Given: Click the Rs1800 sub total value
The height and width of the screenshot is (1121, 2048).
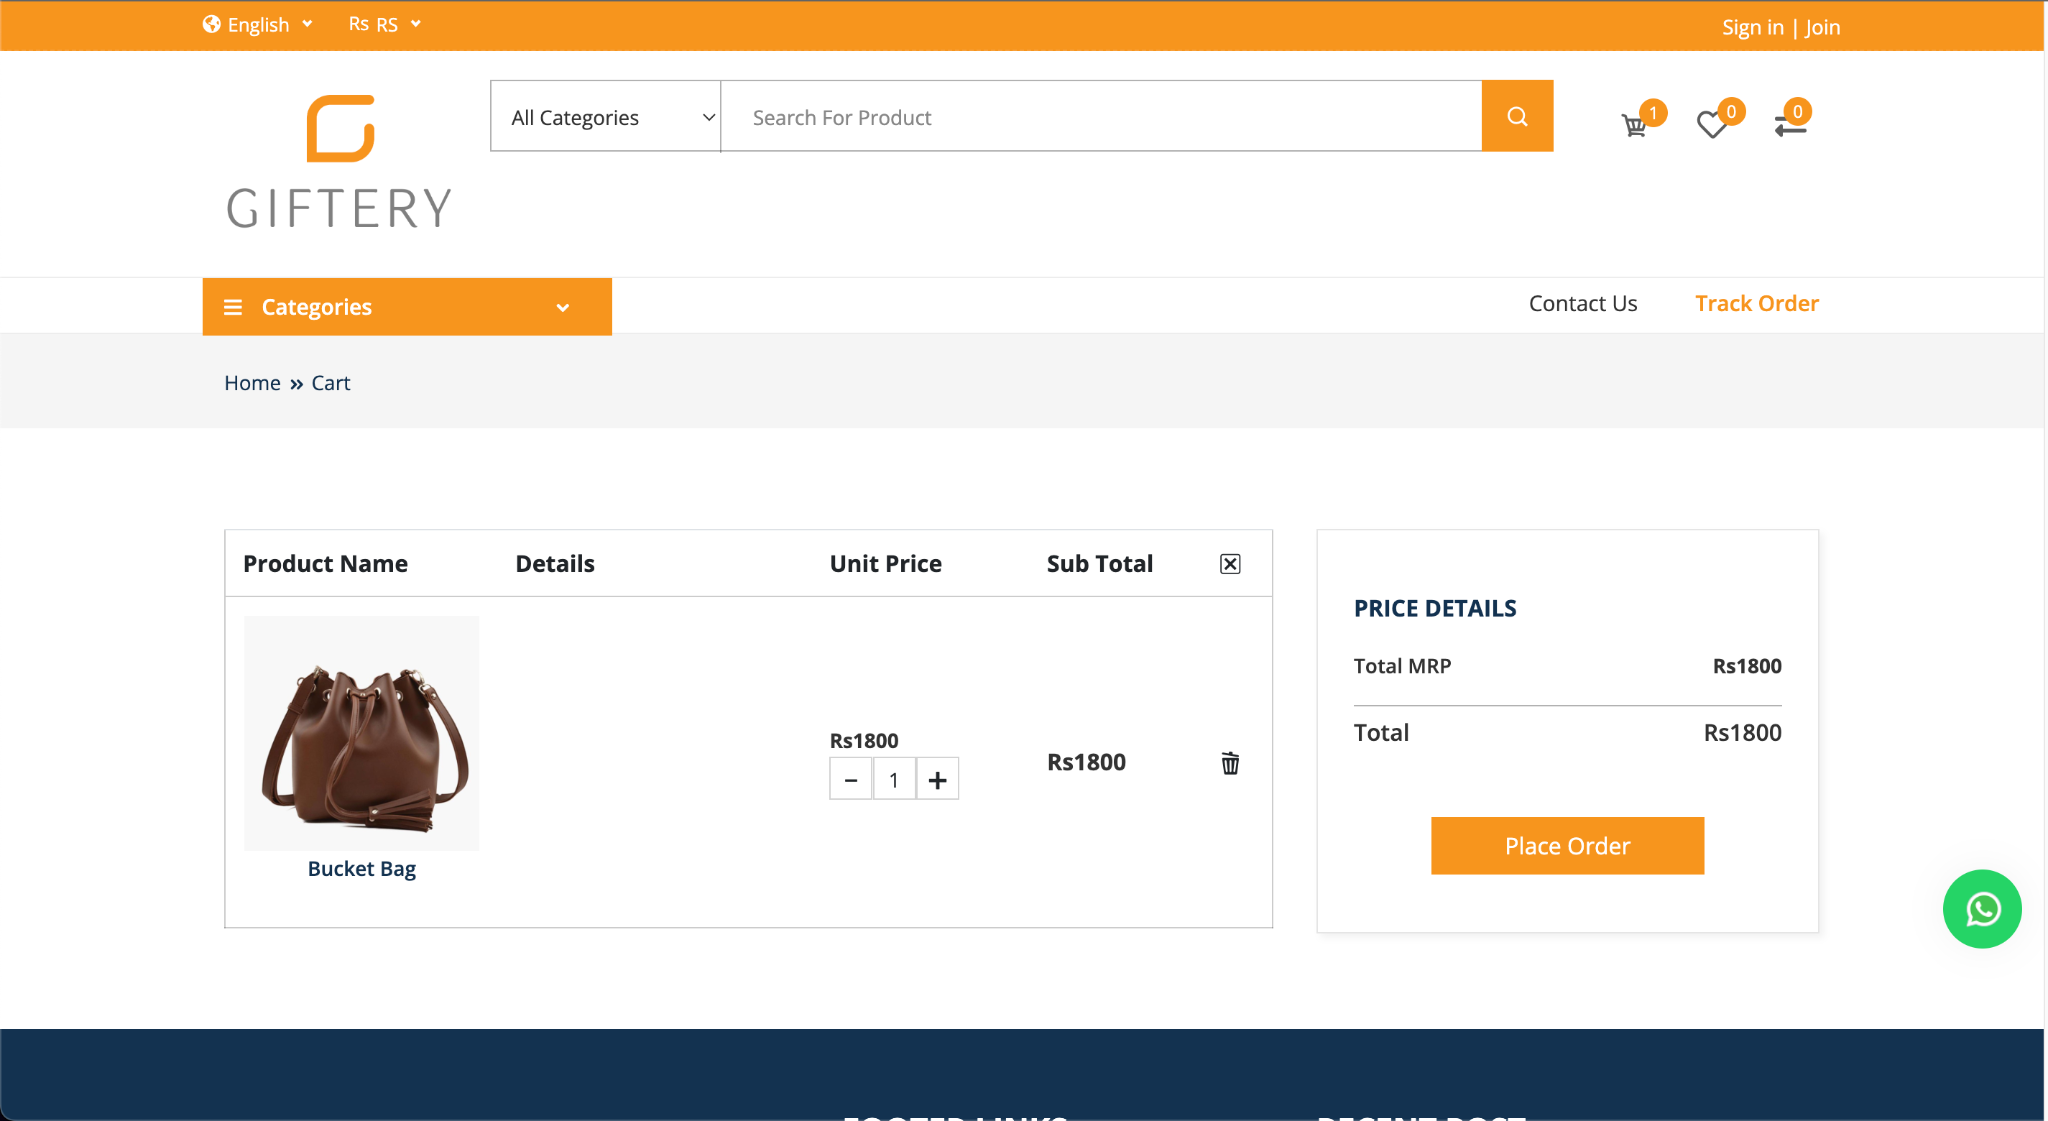Looking at the screenshot, I should coord(1086,762).
